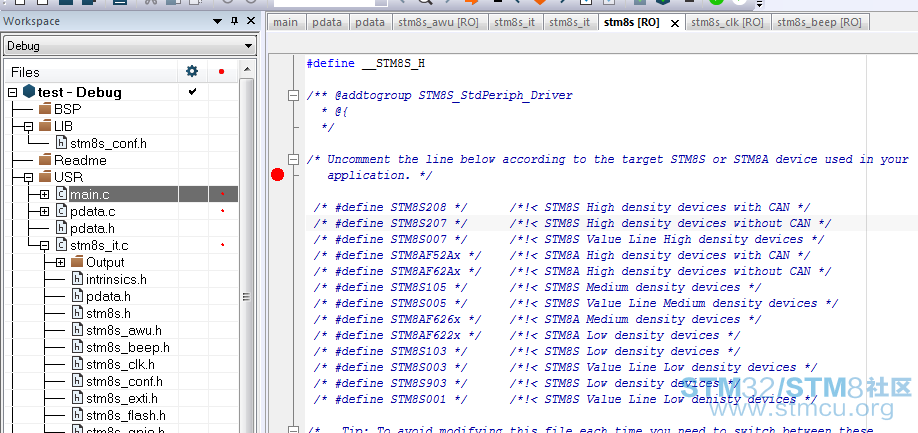918x433 pixels.
Task: Click the '#define STM8S007' comment line
Action: point(569,239)
